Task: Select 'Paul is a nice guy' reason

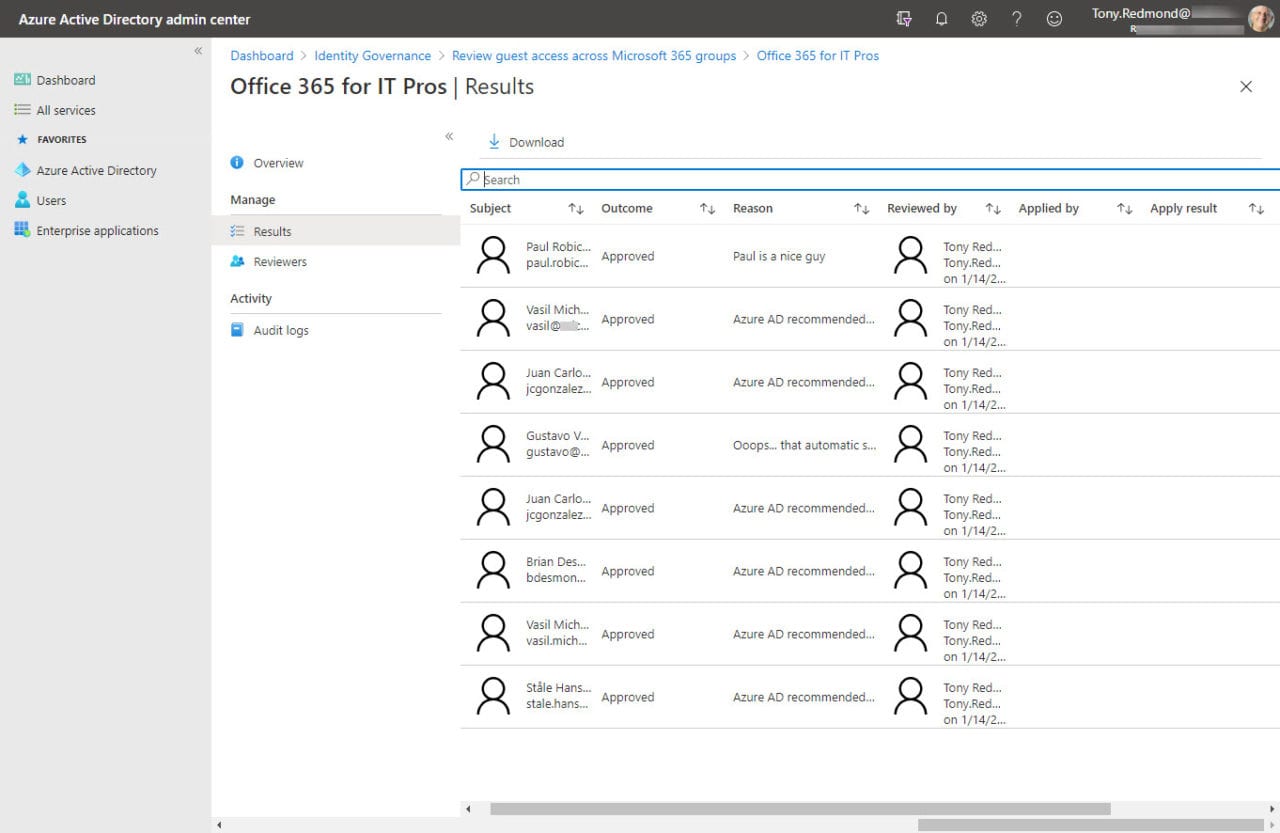Action: click(x=779, y=257)
